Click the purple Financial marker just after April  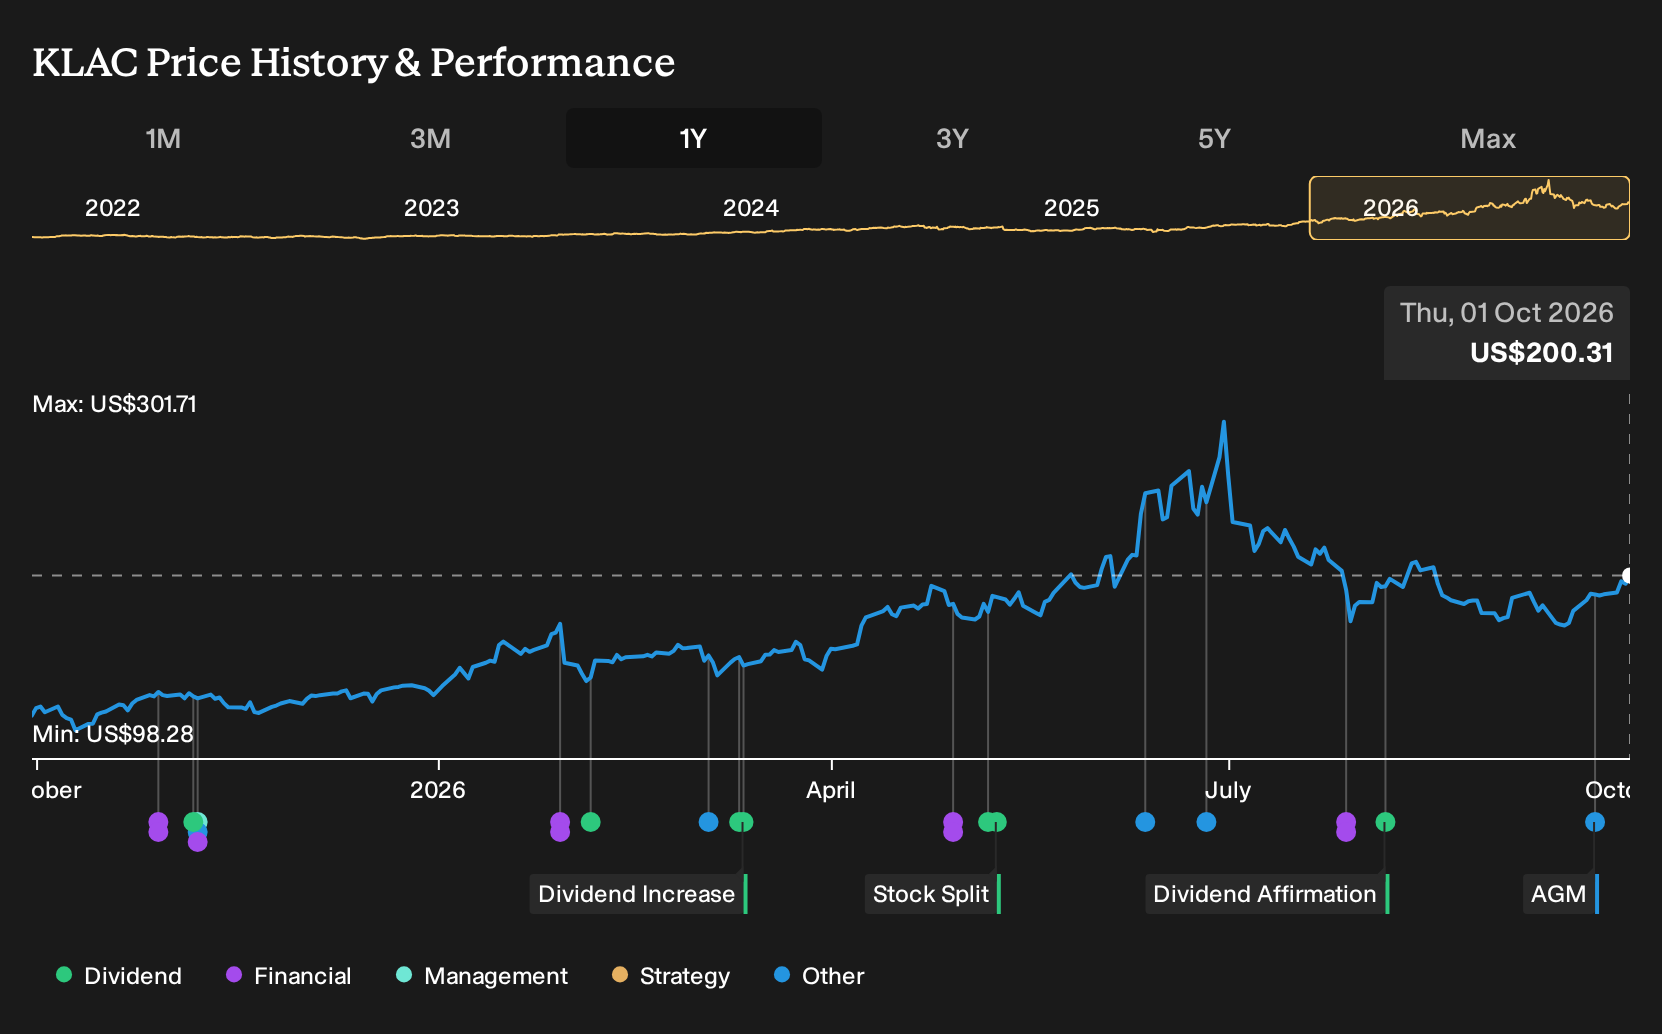coord(953,827)
